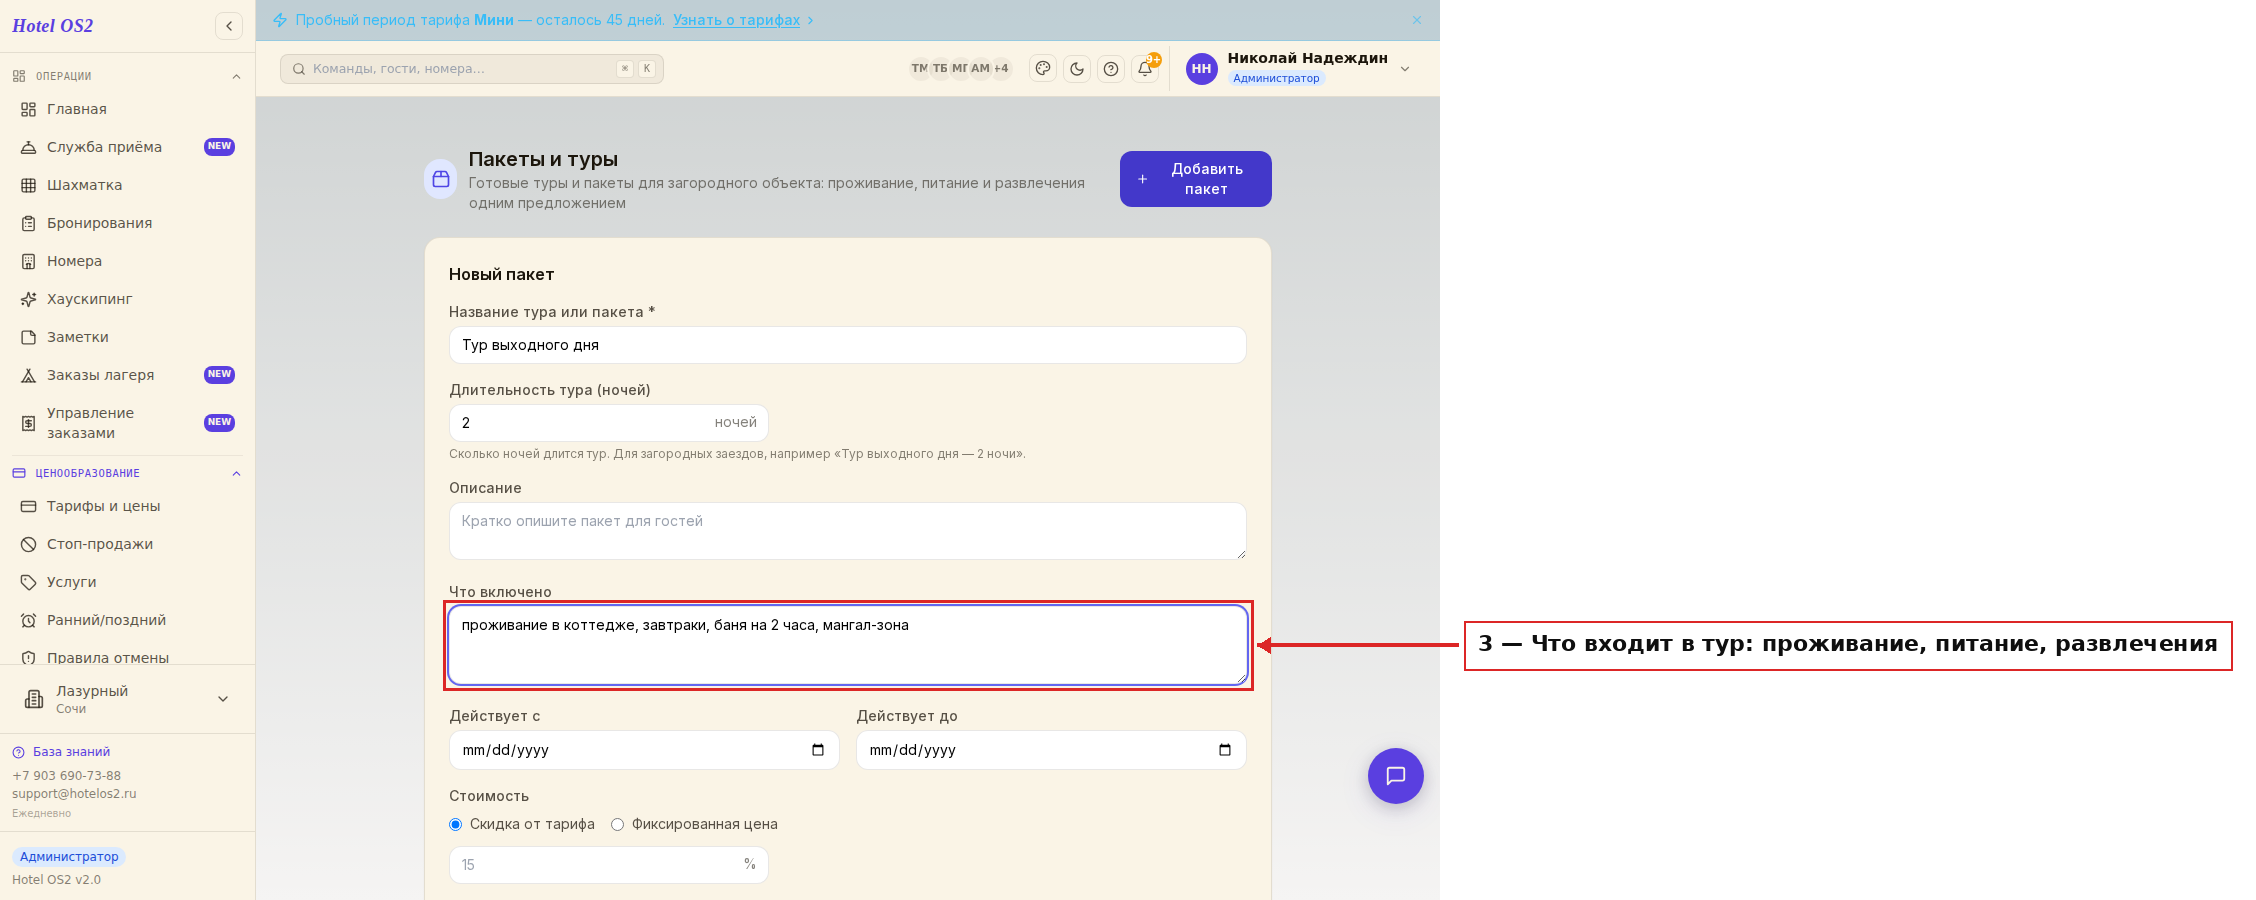Click the Hotel OS2 logo
The image size is (2256, 900).
coord(53,26)
